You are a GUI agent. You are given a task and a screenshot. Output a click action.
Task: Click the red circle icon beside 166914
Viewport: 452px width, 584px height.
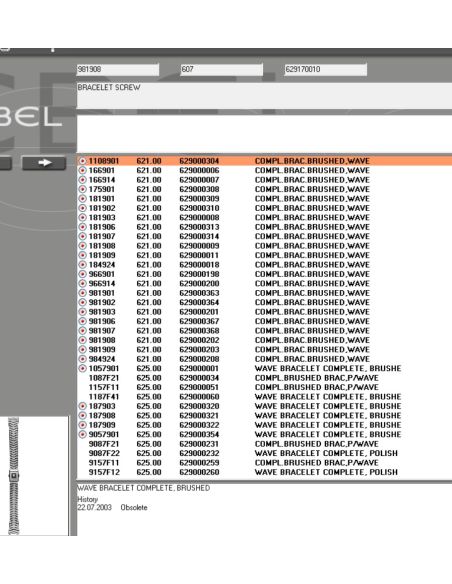(82, 180)
